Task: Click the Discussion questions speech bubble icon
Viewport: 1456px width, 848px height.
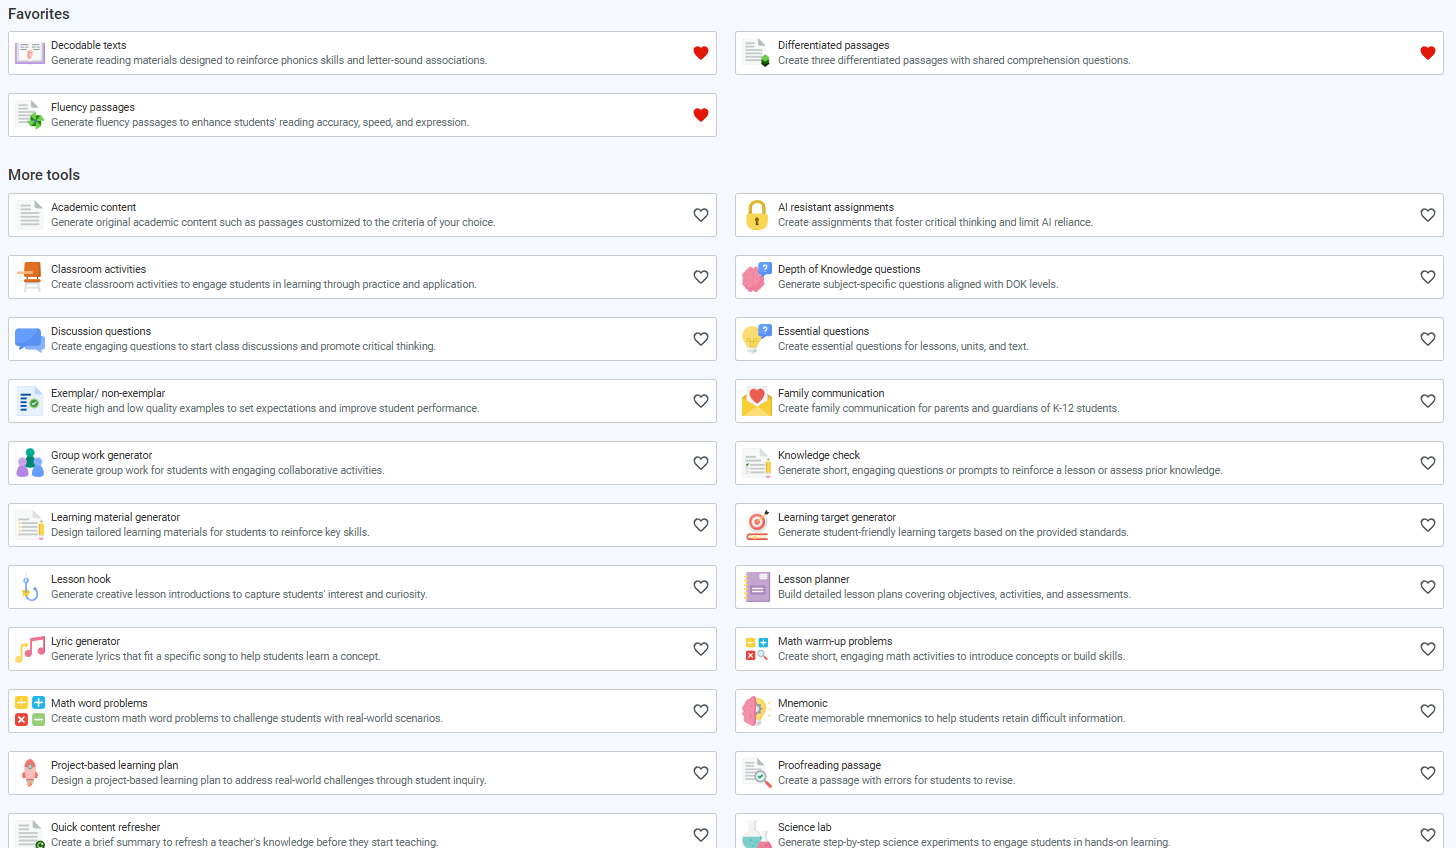Action: [x=30, y=339]
